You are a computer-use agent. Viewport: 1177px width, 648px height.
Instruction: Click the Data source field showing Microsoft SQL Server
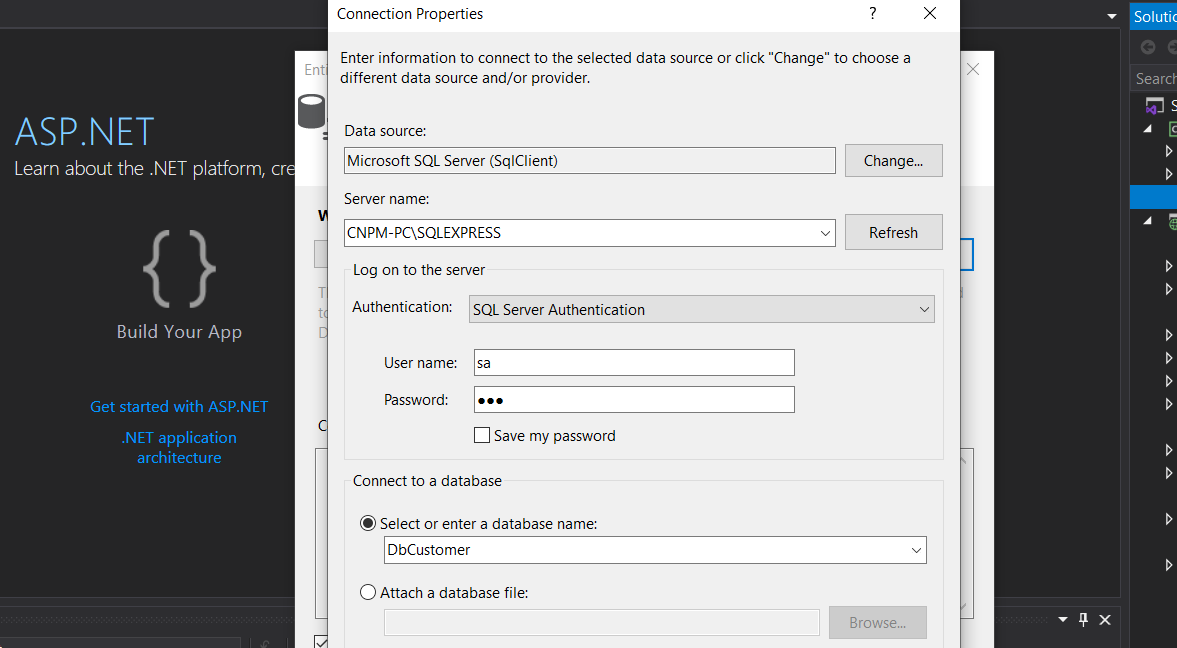click(x=590, y=161)
